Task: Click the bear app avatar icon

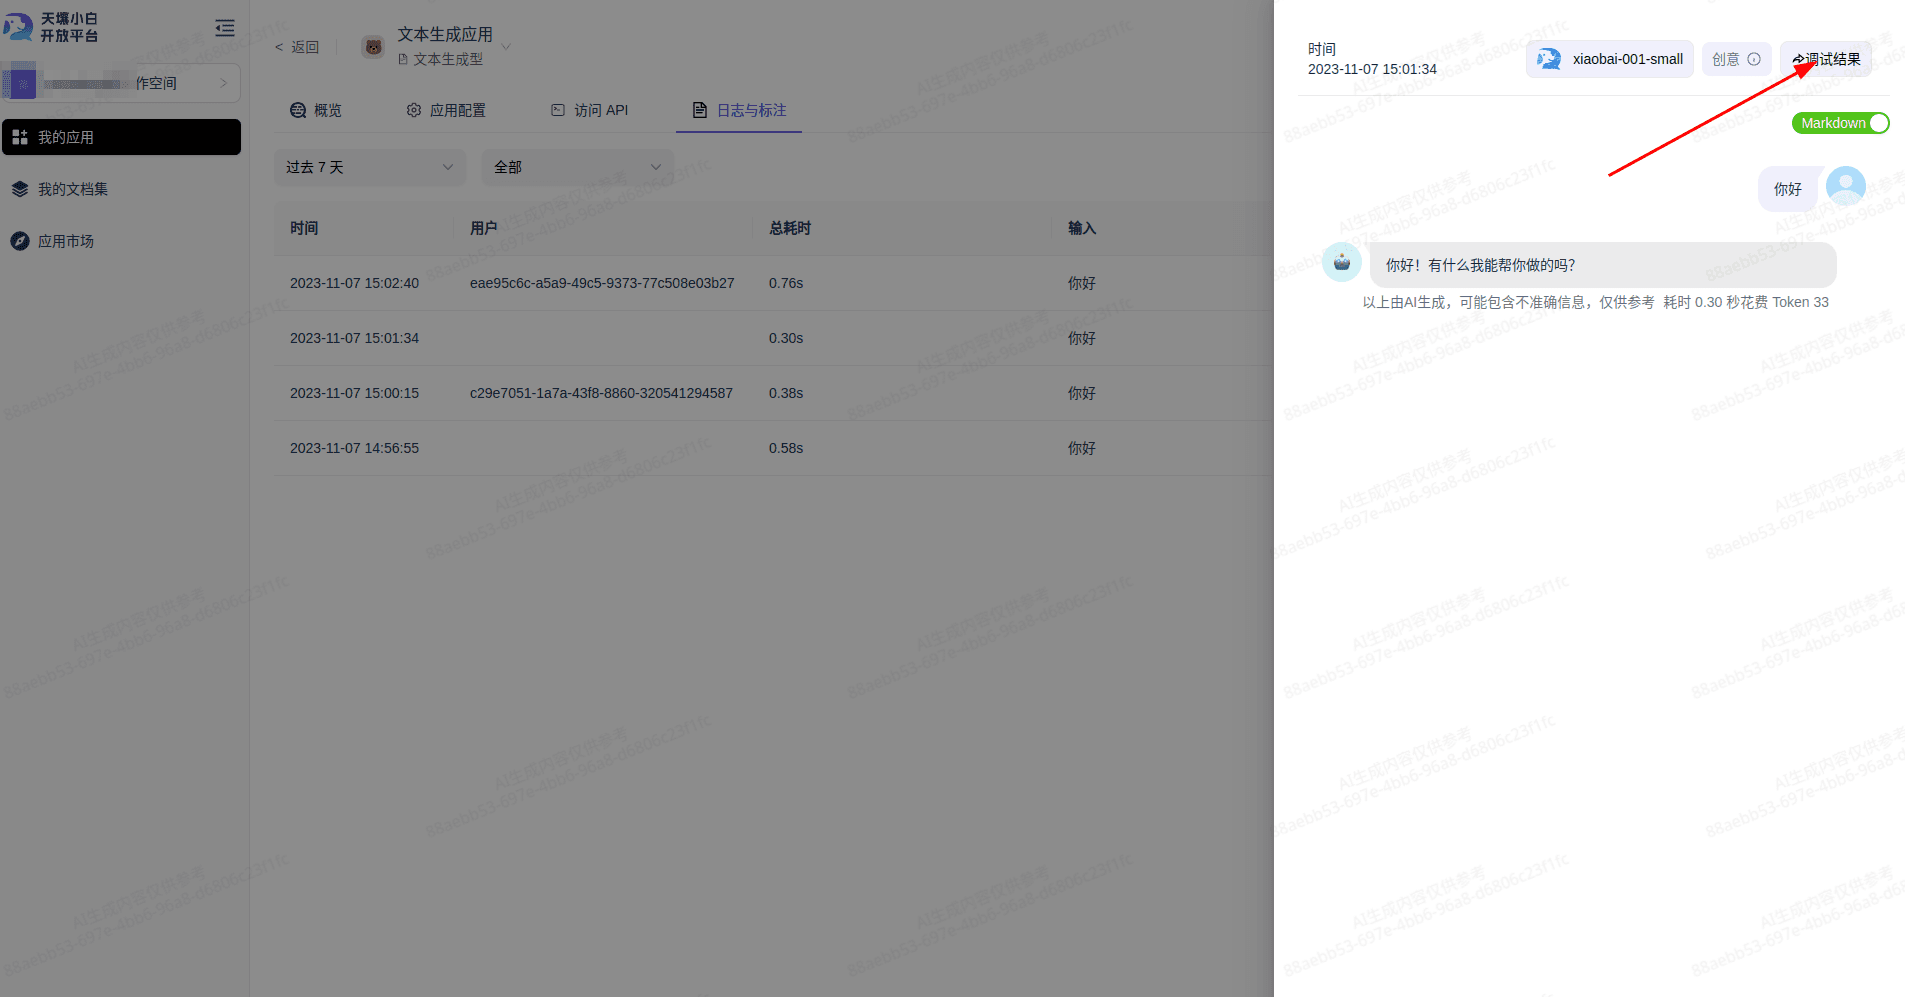Action: 373,47
